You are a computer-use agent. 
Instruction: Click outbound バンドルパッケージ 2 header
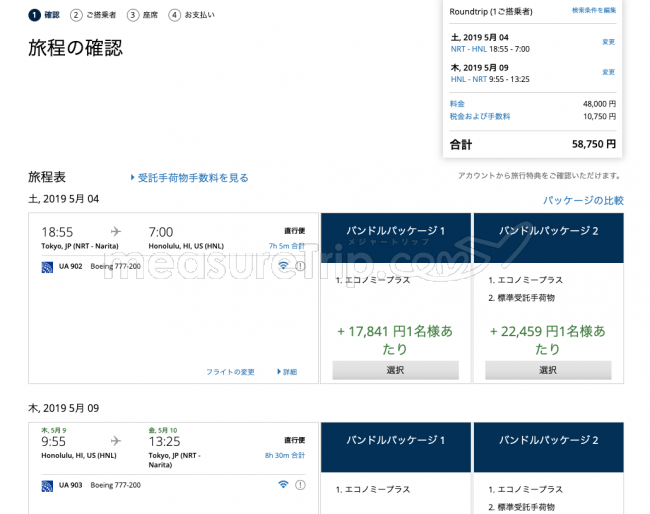point(549,238)
